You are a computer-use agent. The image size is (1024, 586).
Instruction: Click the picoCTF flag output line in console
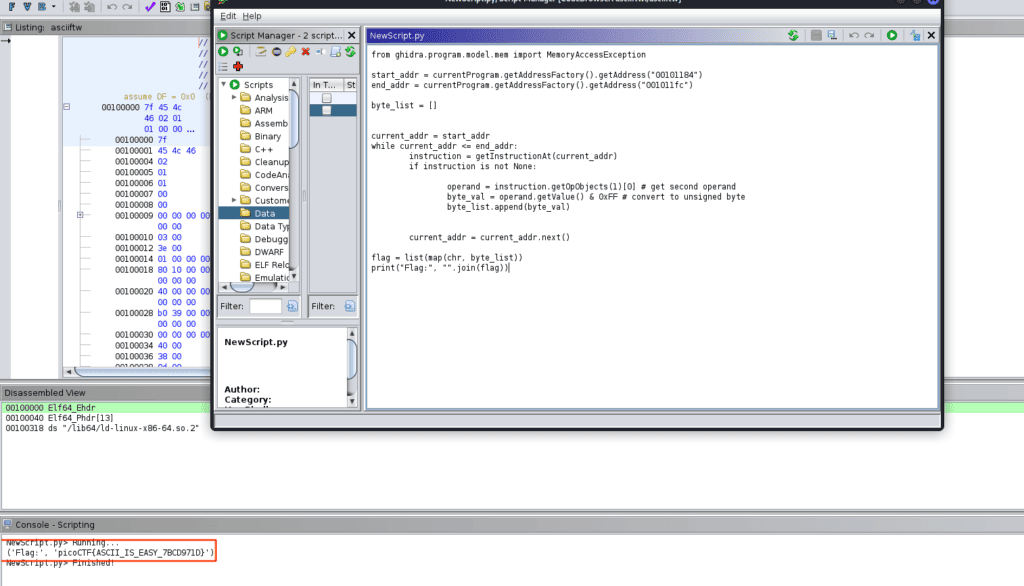click(x=110, y=553)
